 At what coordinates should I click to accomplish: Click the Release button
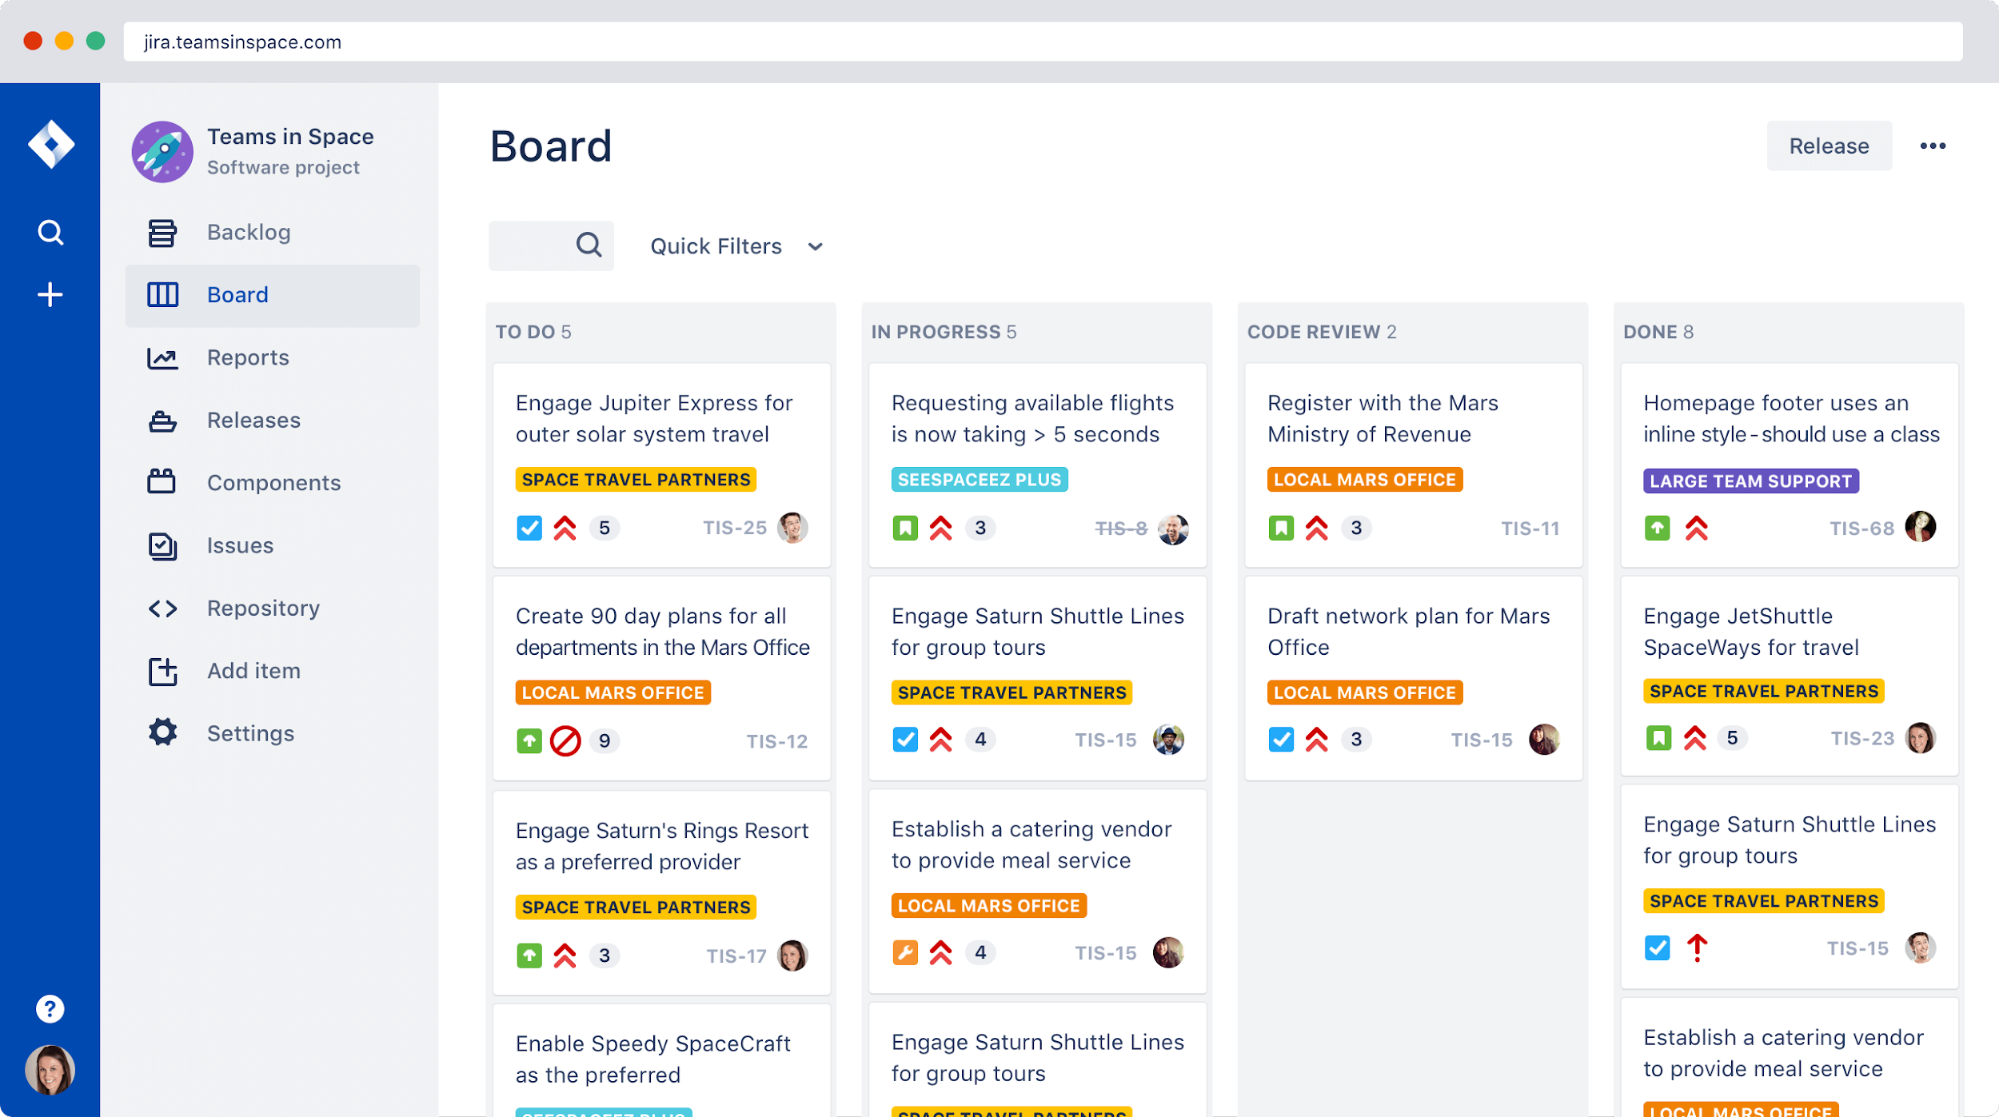pyautogui.click(x=1829, y=144)
